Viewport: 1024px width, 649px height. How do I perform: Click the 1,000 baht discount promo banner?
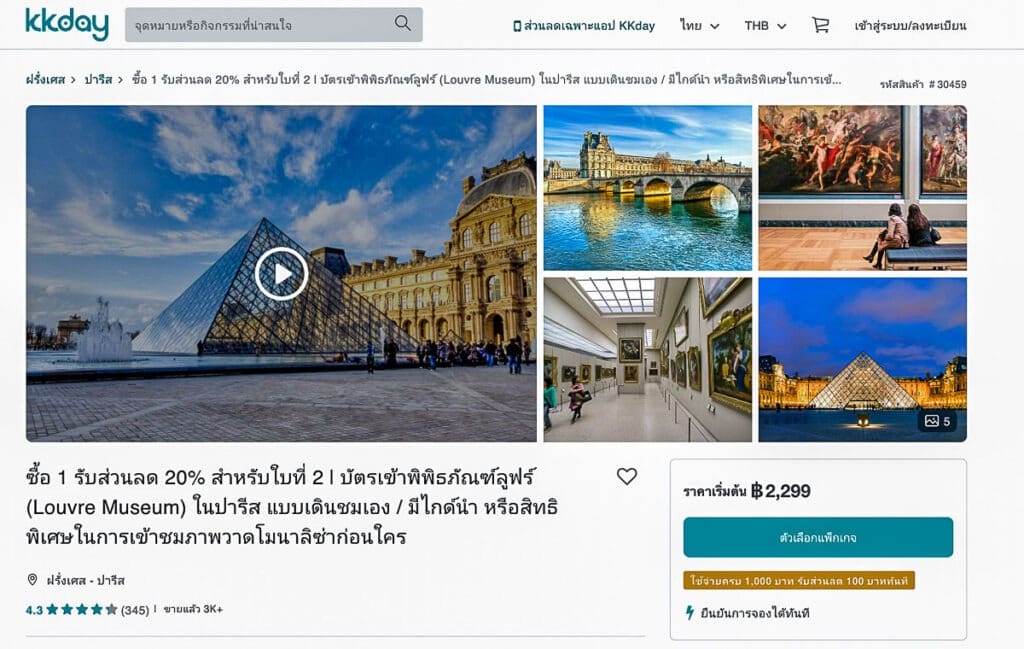[x=799, y=580]
